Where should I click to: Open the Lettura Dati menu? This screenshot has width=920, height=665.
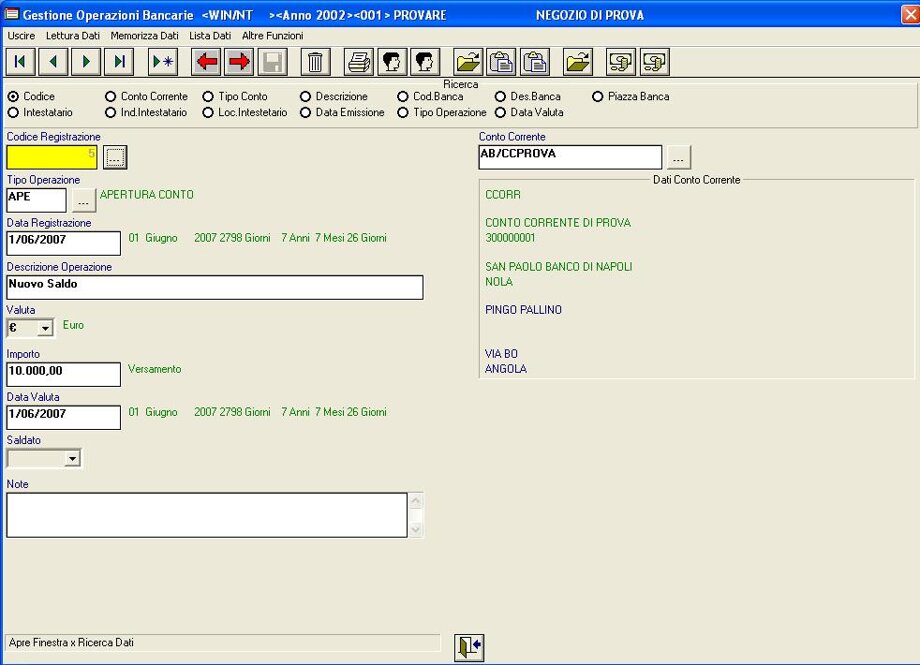coord(72,35)
